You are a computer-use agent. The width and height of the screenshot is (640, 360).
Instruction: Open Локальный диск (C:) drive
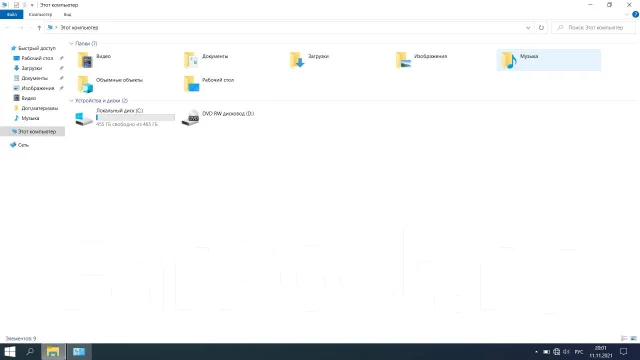point(125,118)
